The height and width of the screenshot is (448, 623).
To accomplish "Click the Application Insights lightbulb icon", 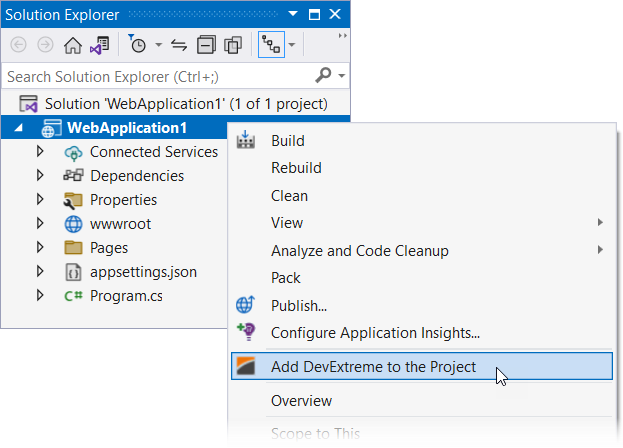I will [246, 332].
